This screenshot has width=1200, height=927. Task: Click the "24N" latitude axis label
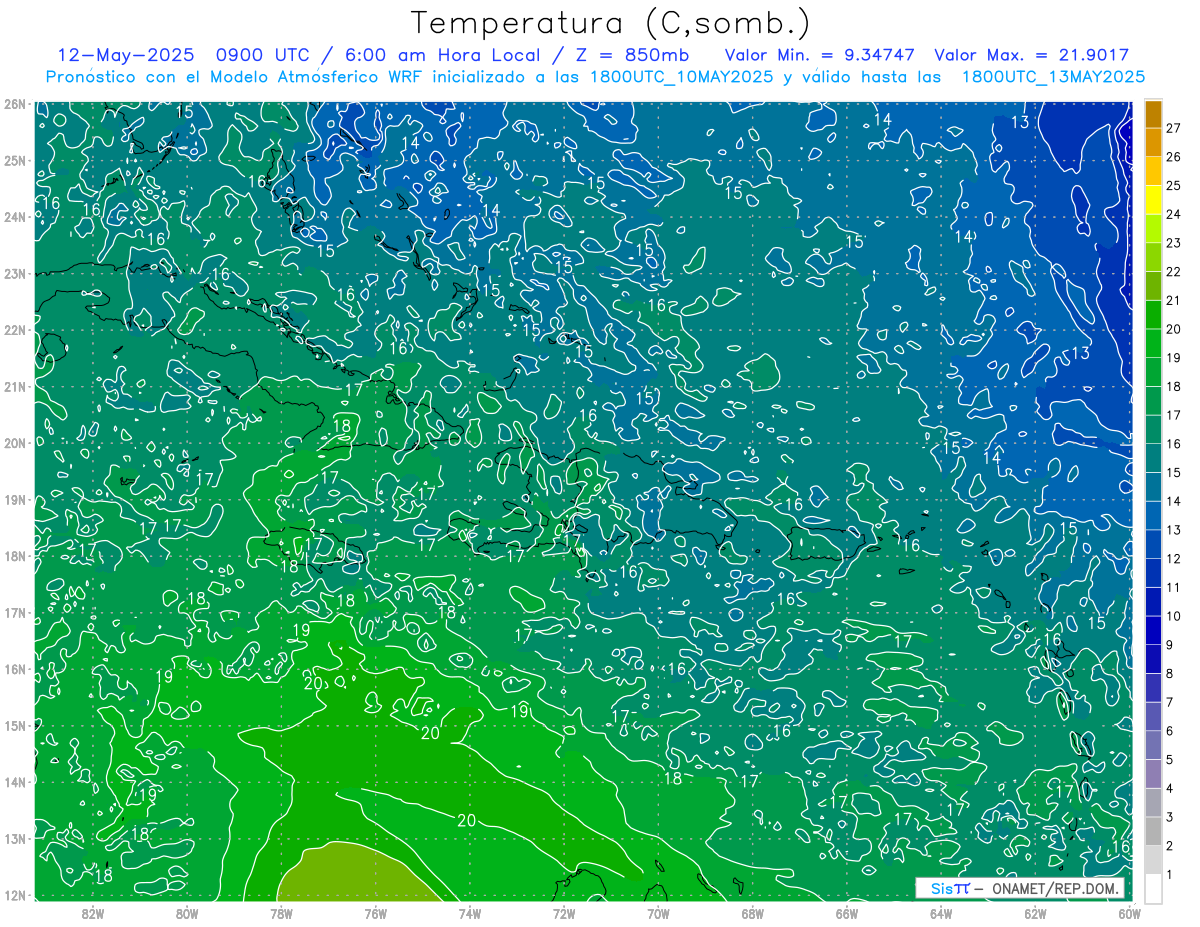tap(14, 217)
